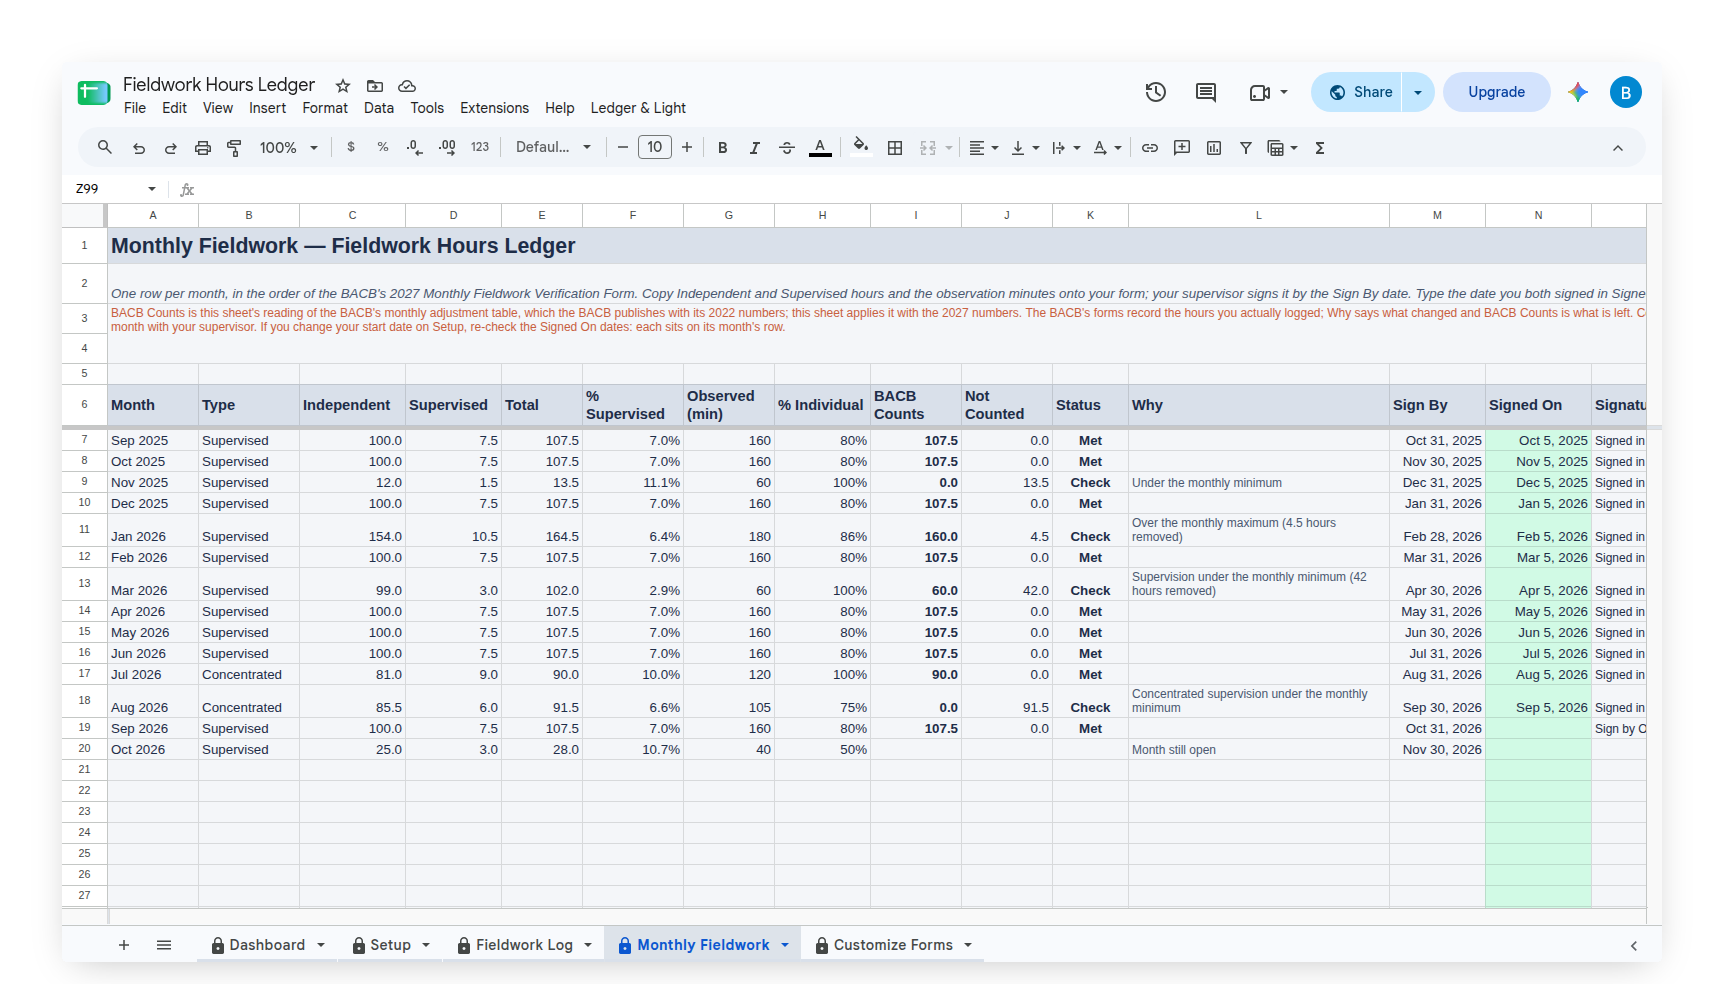Open the borders tool
The width and height of the screenshot is (1724, 984).
pos(895,148)
